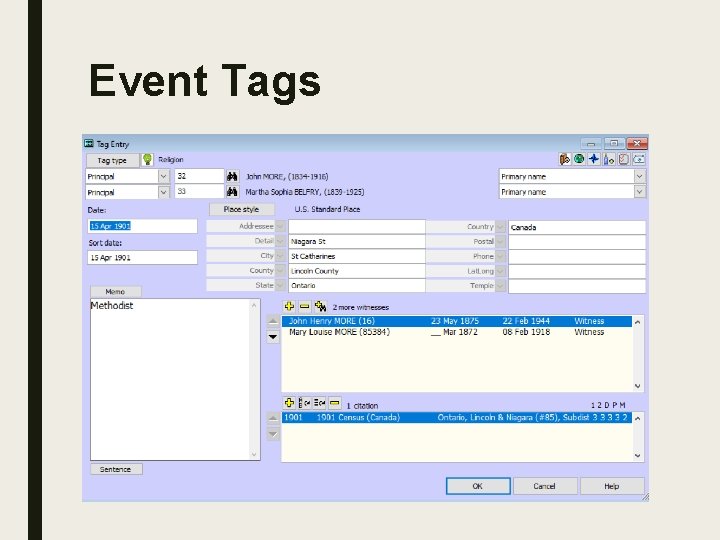This screenshot has width=720, height=540.
Task: Click the Tag Entry window title icon
Action: [89, 144]
